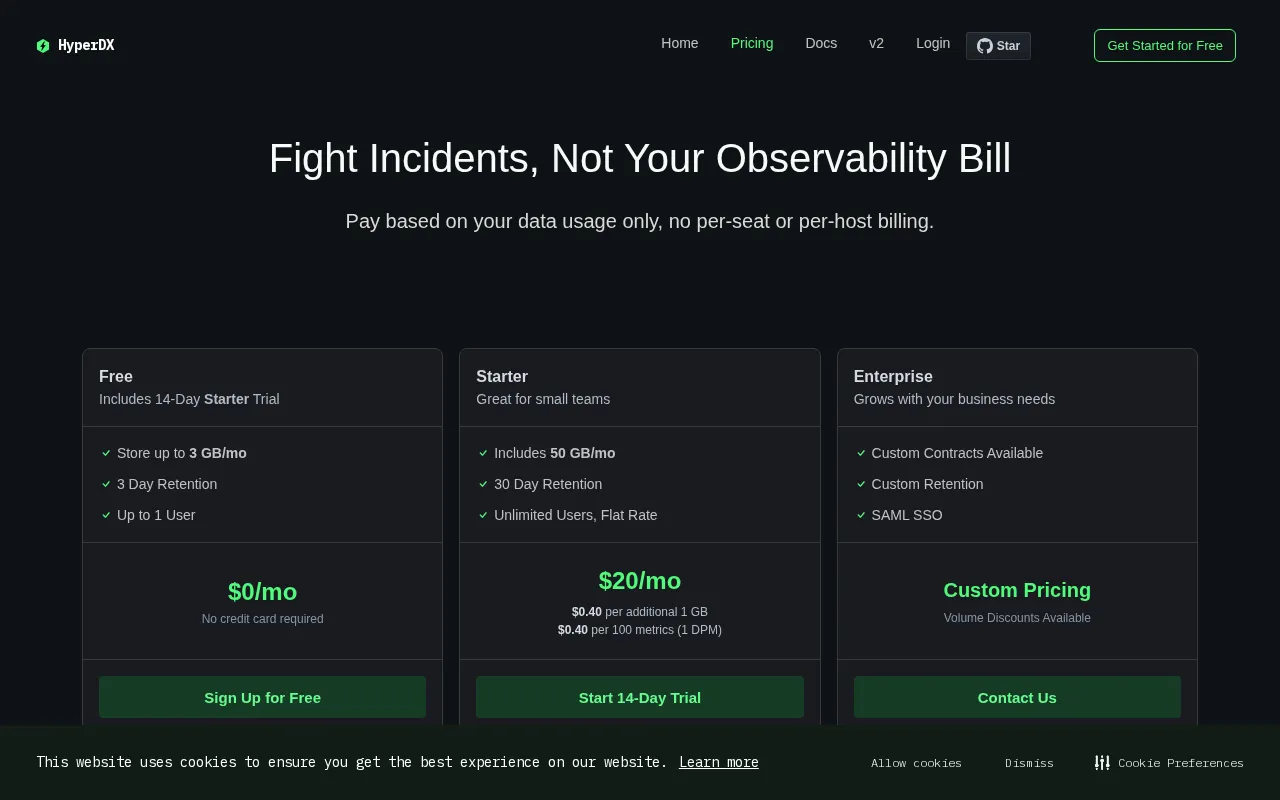The height and width of the screenshot is (800, 1280).
Task: Click the 'Includes 50 GB/mo' feature text
Action: [x=555, y=453]
